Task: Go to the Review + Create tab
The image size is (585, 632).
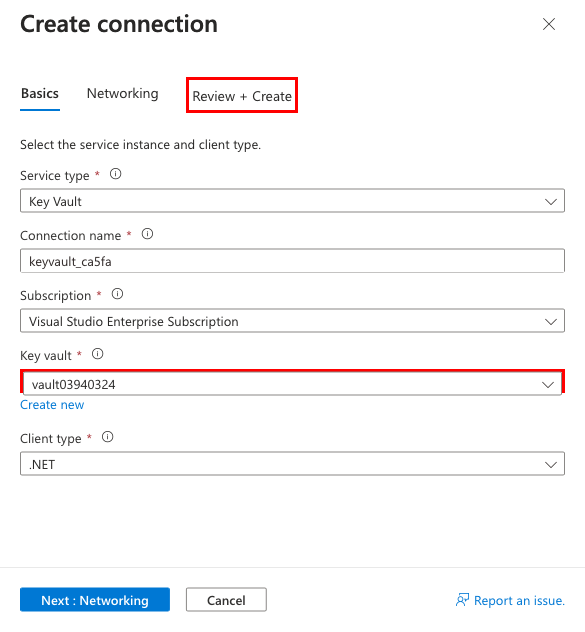Action: point(242,96)
